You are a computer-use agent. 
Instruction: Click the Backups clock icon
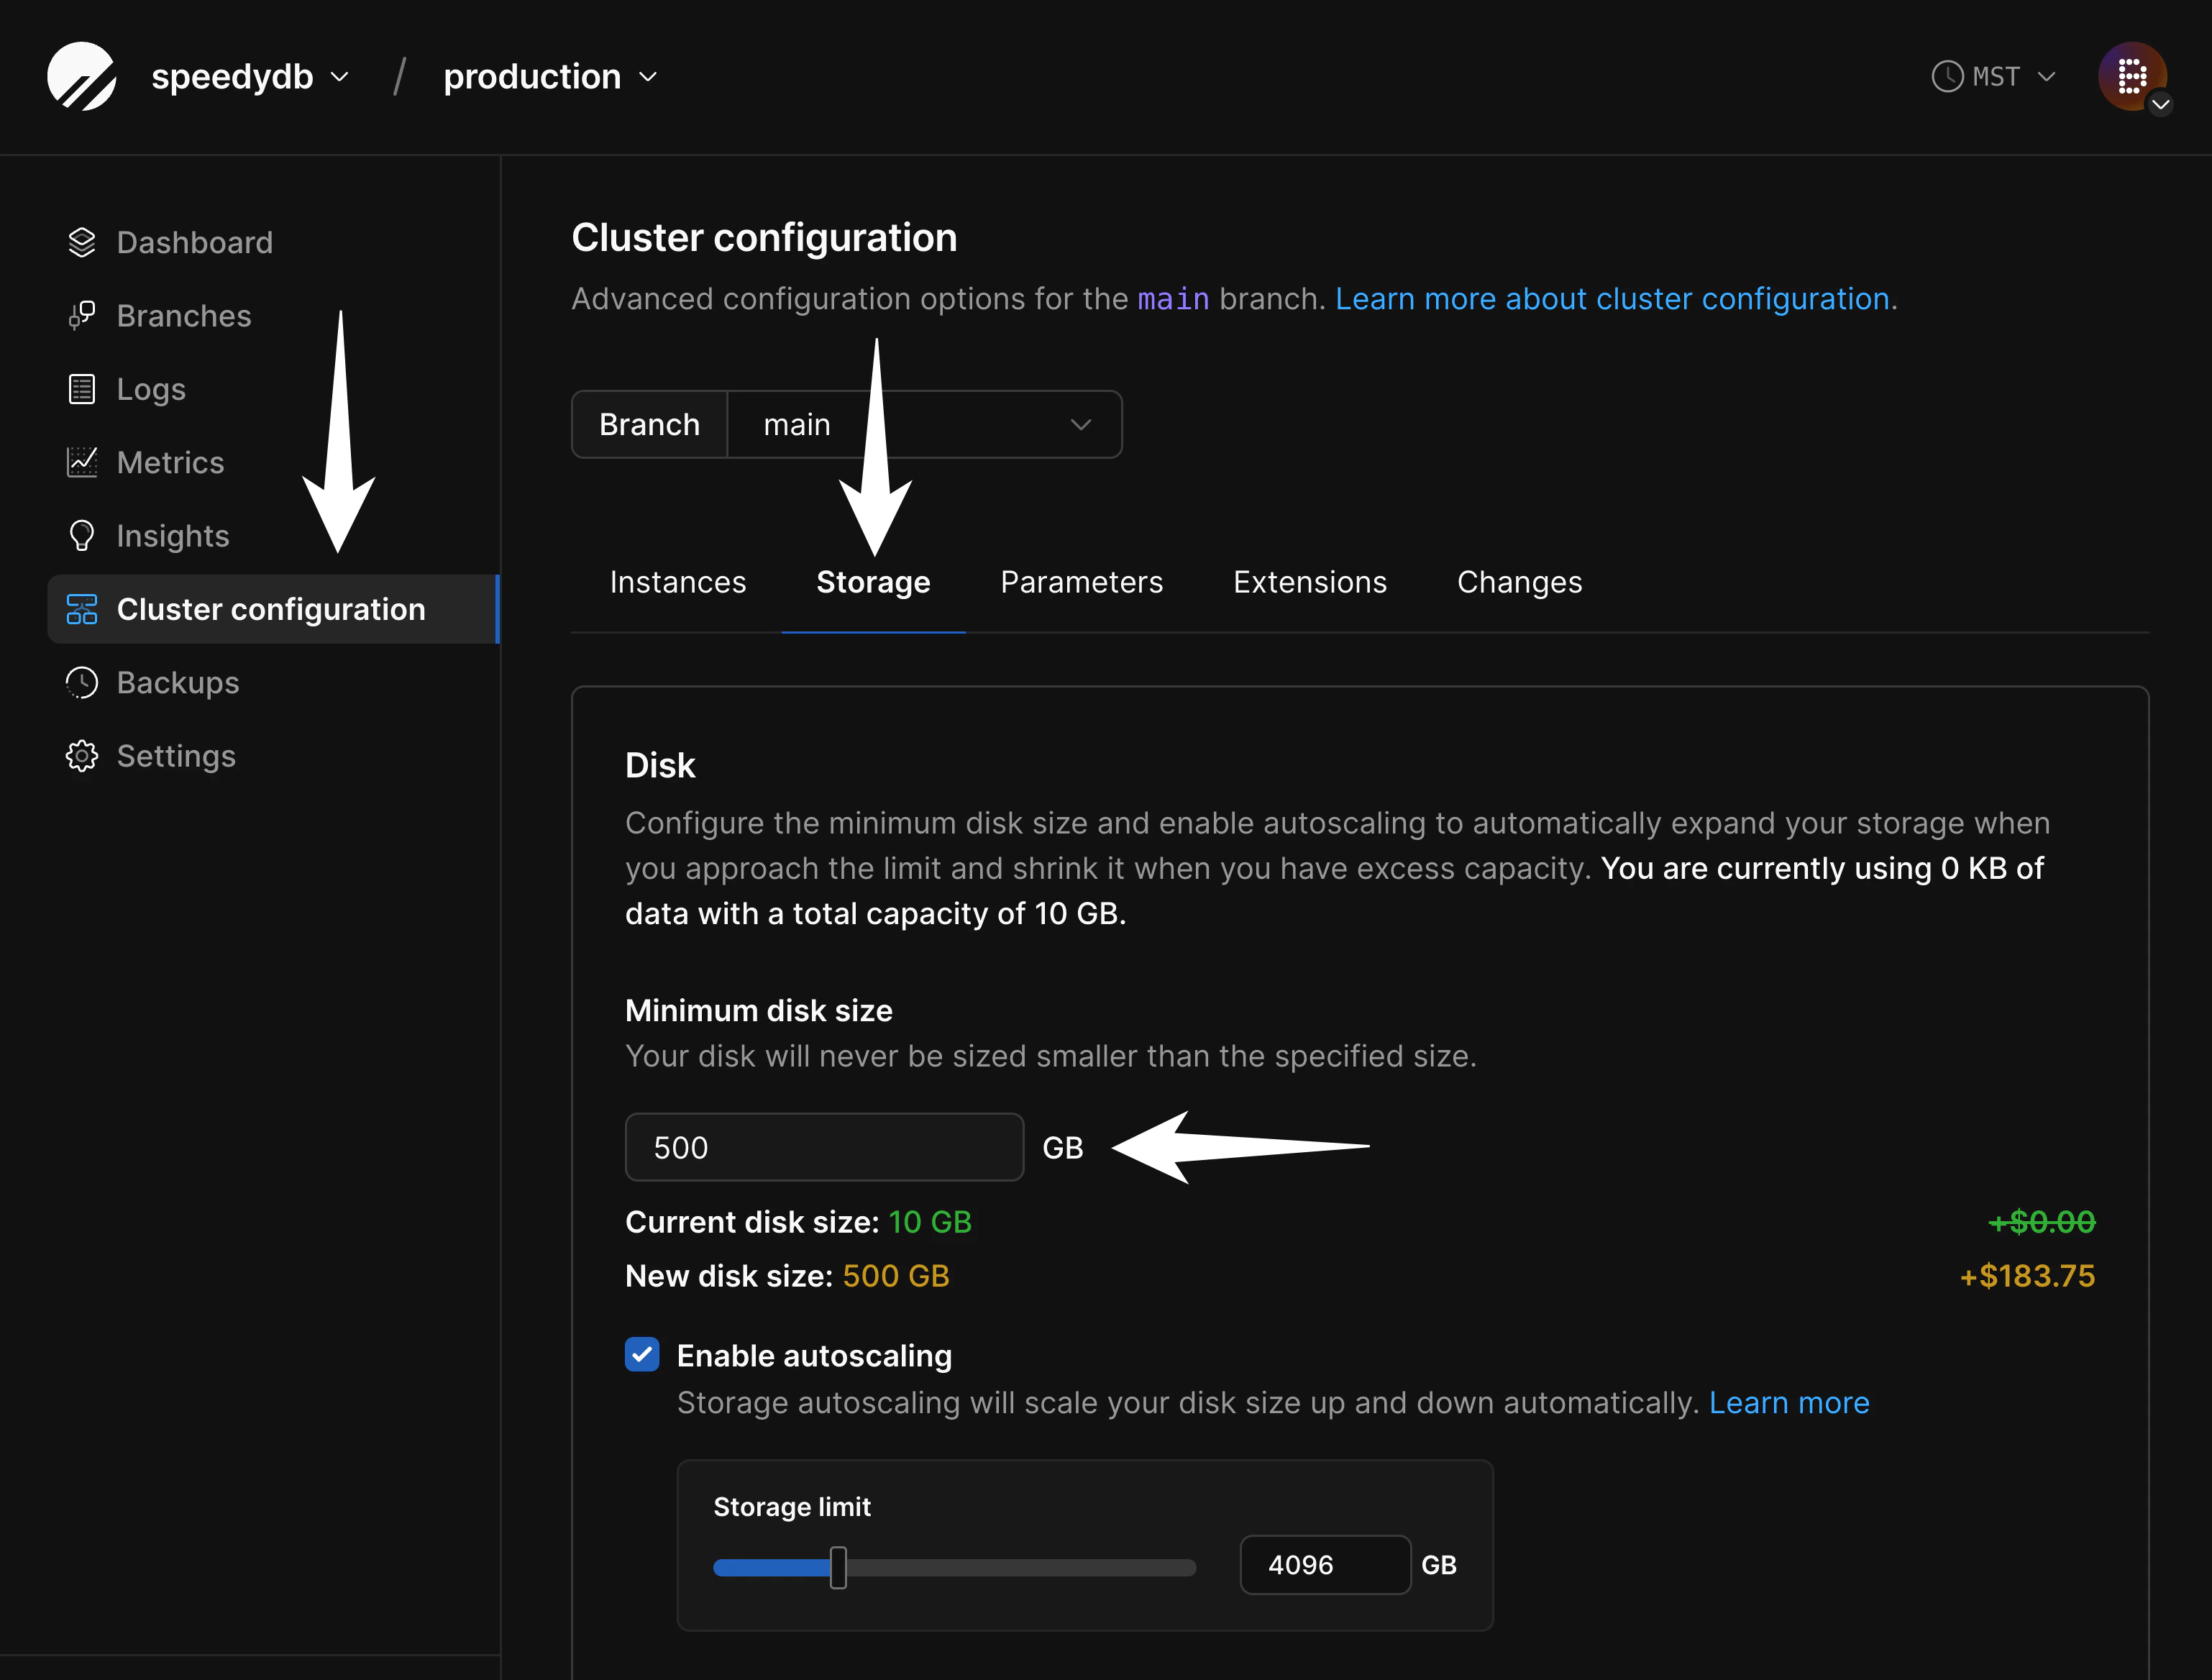[82, 683]
